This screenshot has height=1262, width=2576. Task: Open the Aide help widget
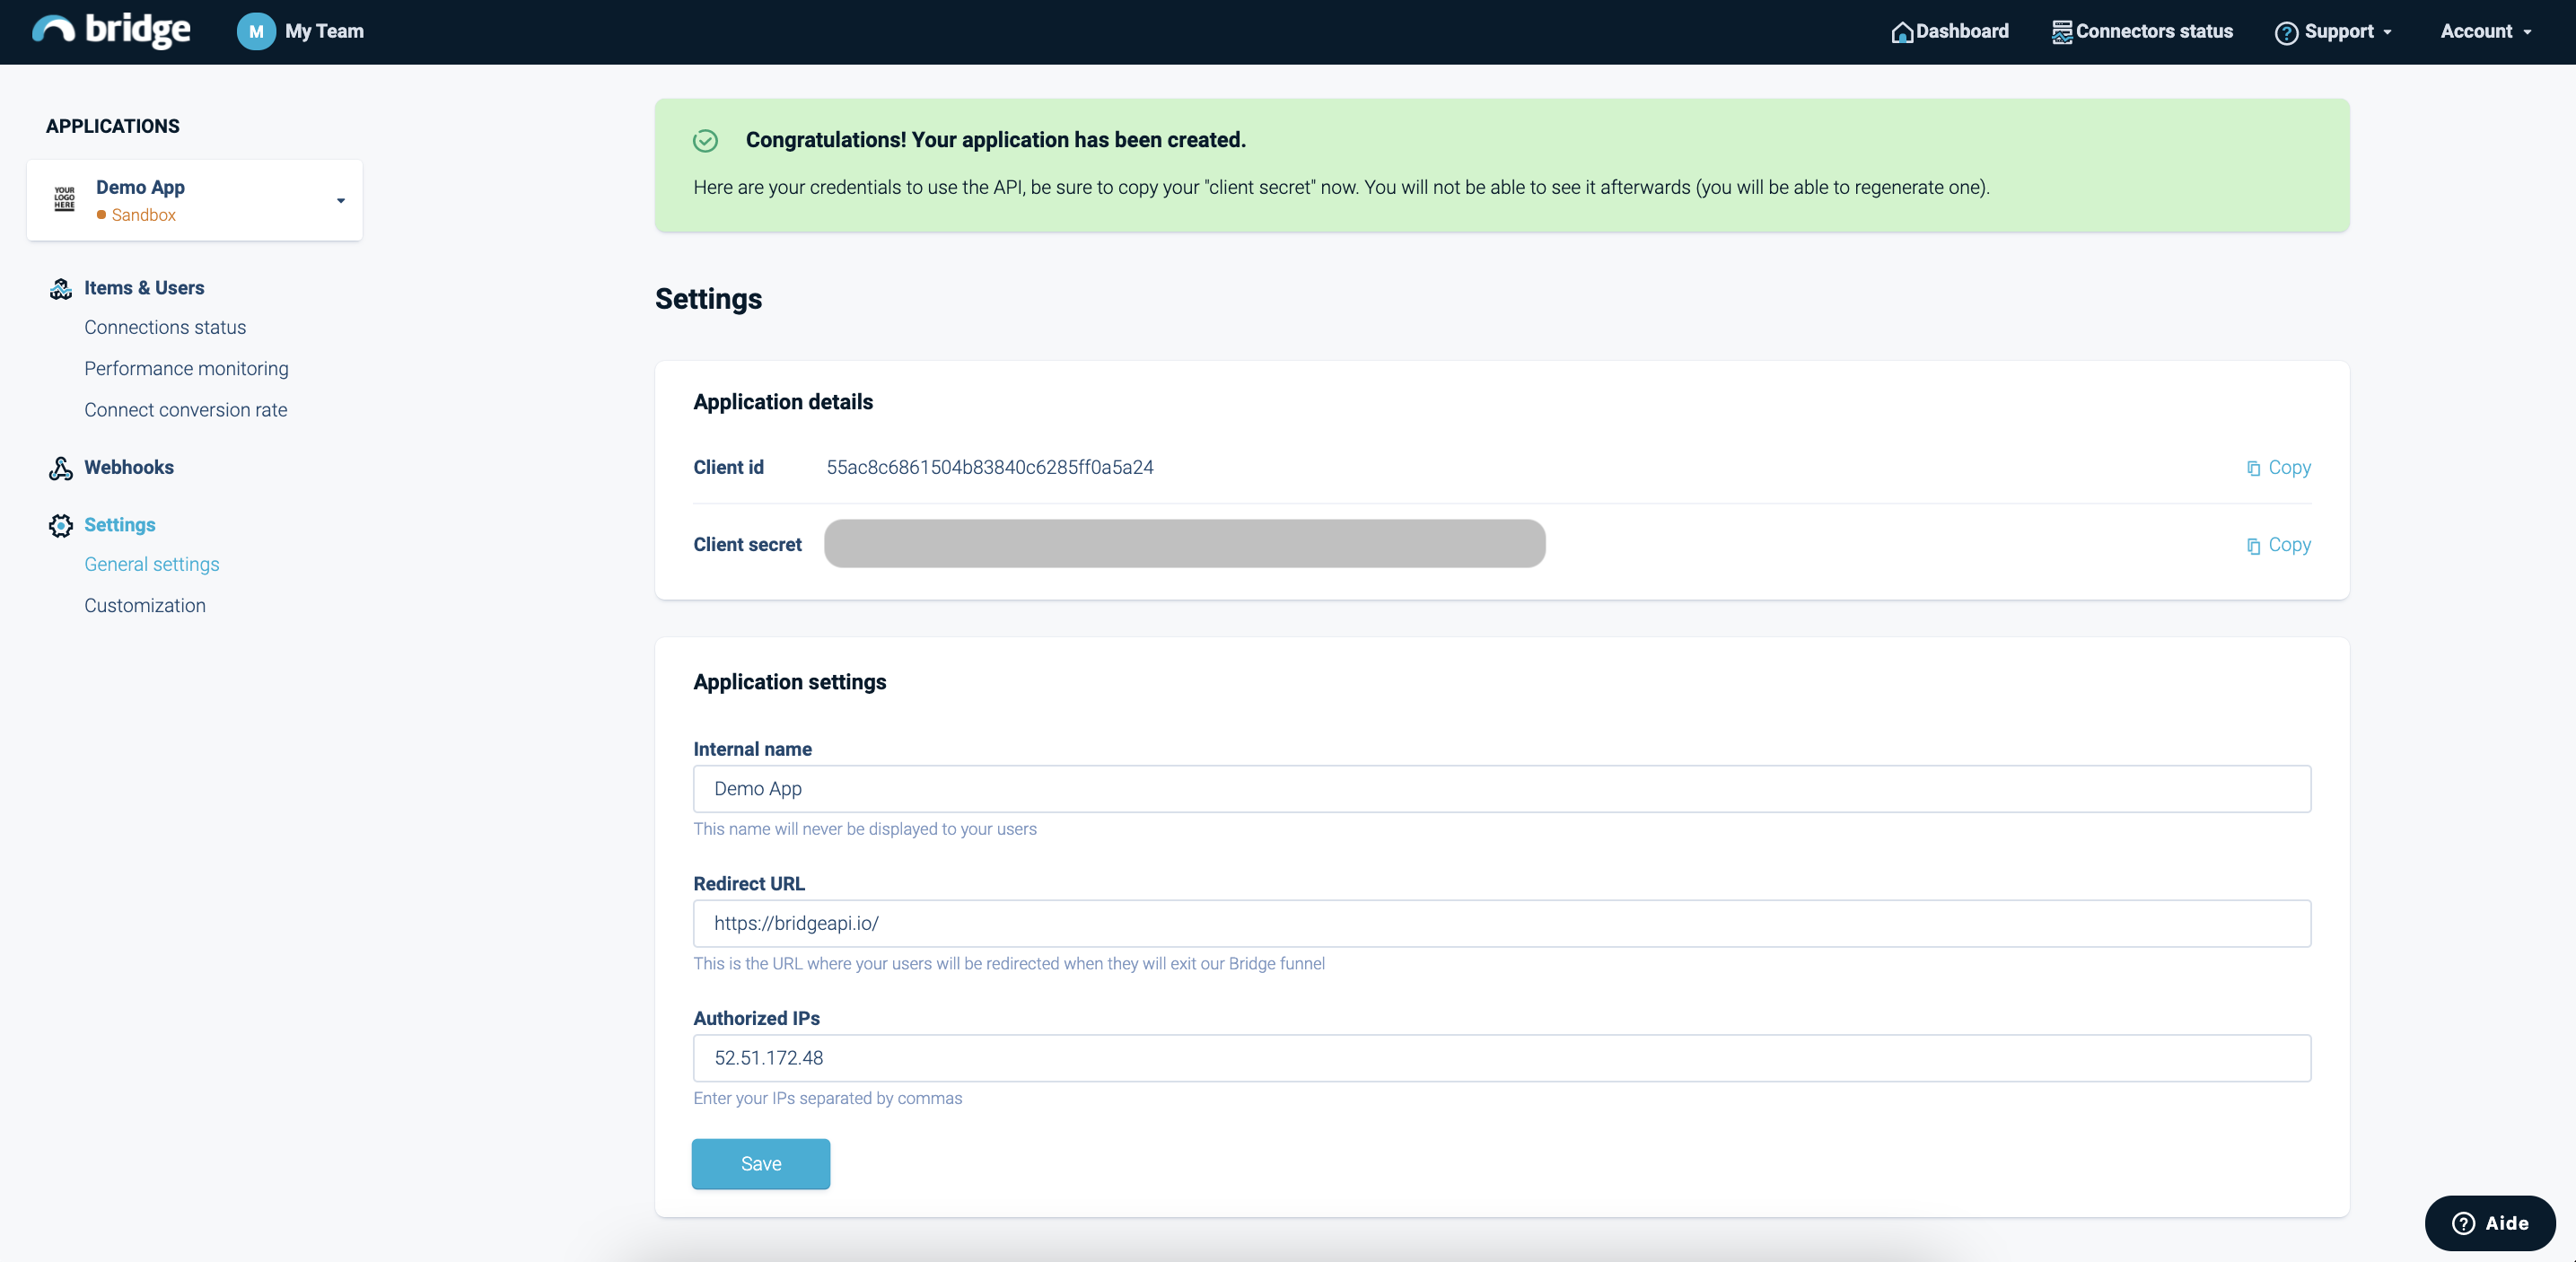point(2489,1223)
